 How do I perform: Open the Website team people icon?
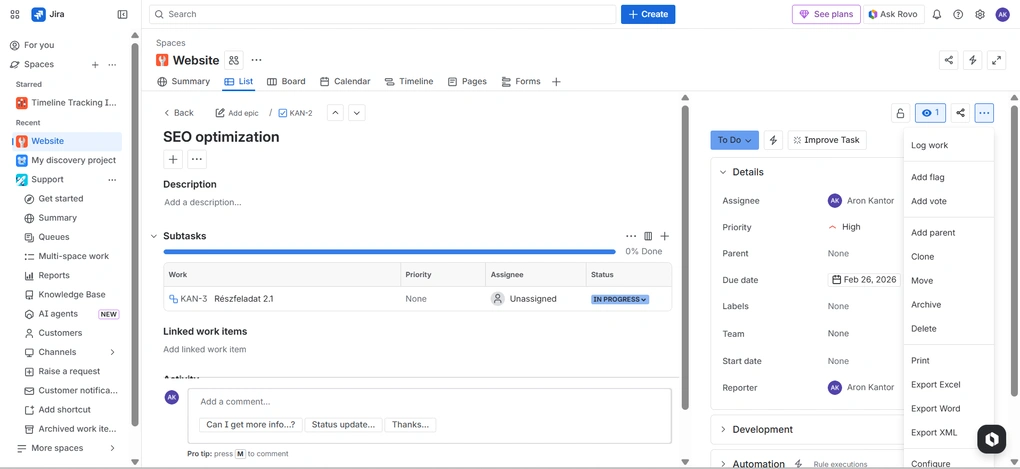pyautogui.click(x=234, y=60)
